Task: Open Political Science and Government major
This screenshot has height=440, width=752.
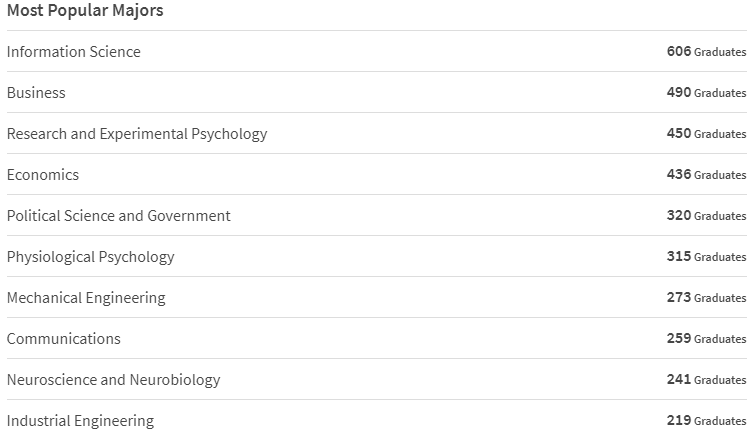Action: tap(119, 215)
